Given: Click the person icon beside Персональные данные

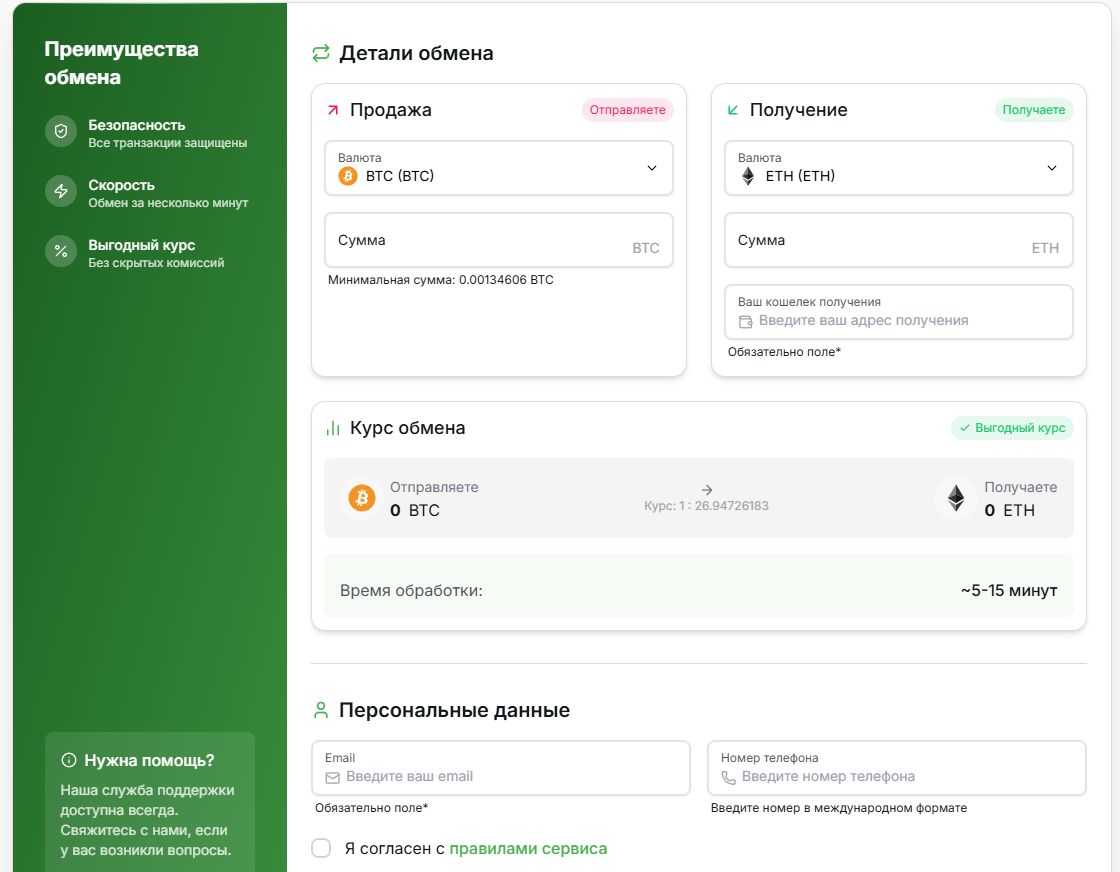Looking at the screenshot, I should 321,710.
